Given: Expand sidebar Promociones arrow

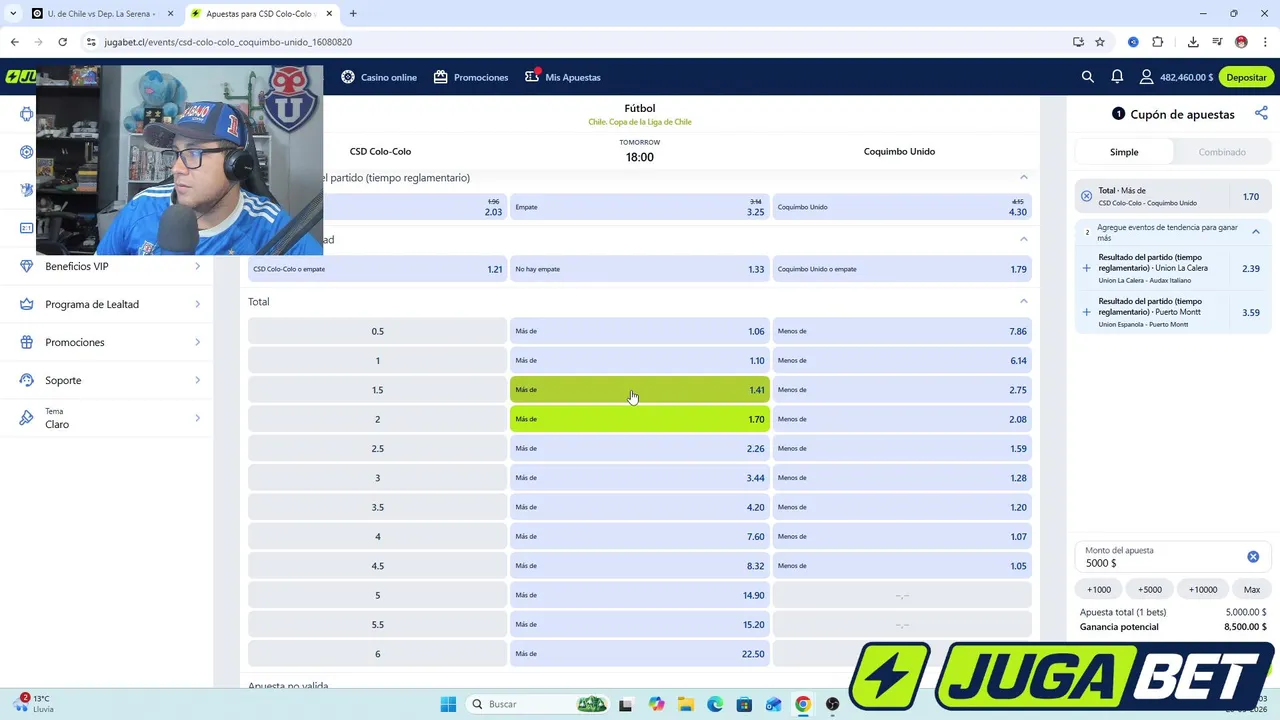Looking at the screenshot, I should pyautogui.click(x=197, y=342).
